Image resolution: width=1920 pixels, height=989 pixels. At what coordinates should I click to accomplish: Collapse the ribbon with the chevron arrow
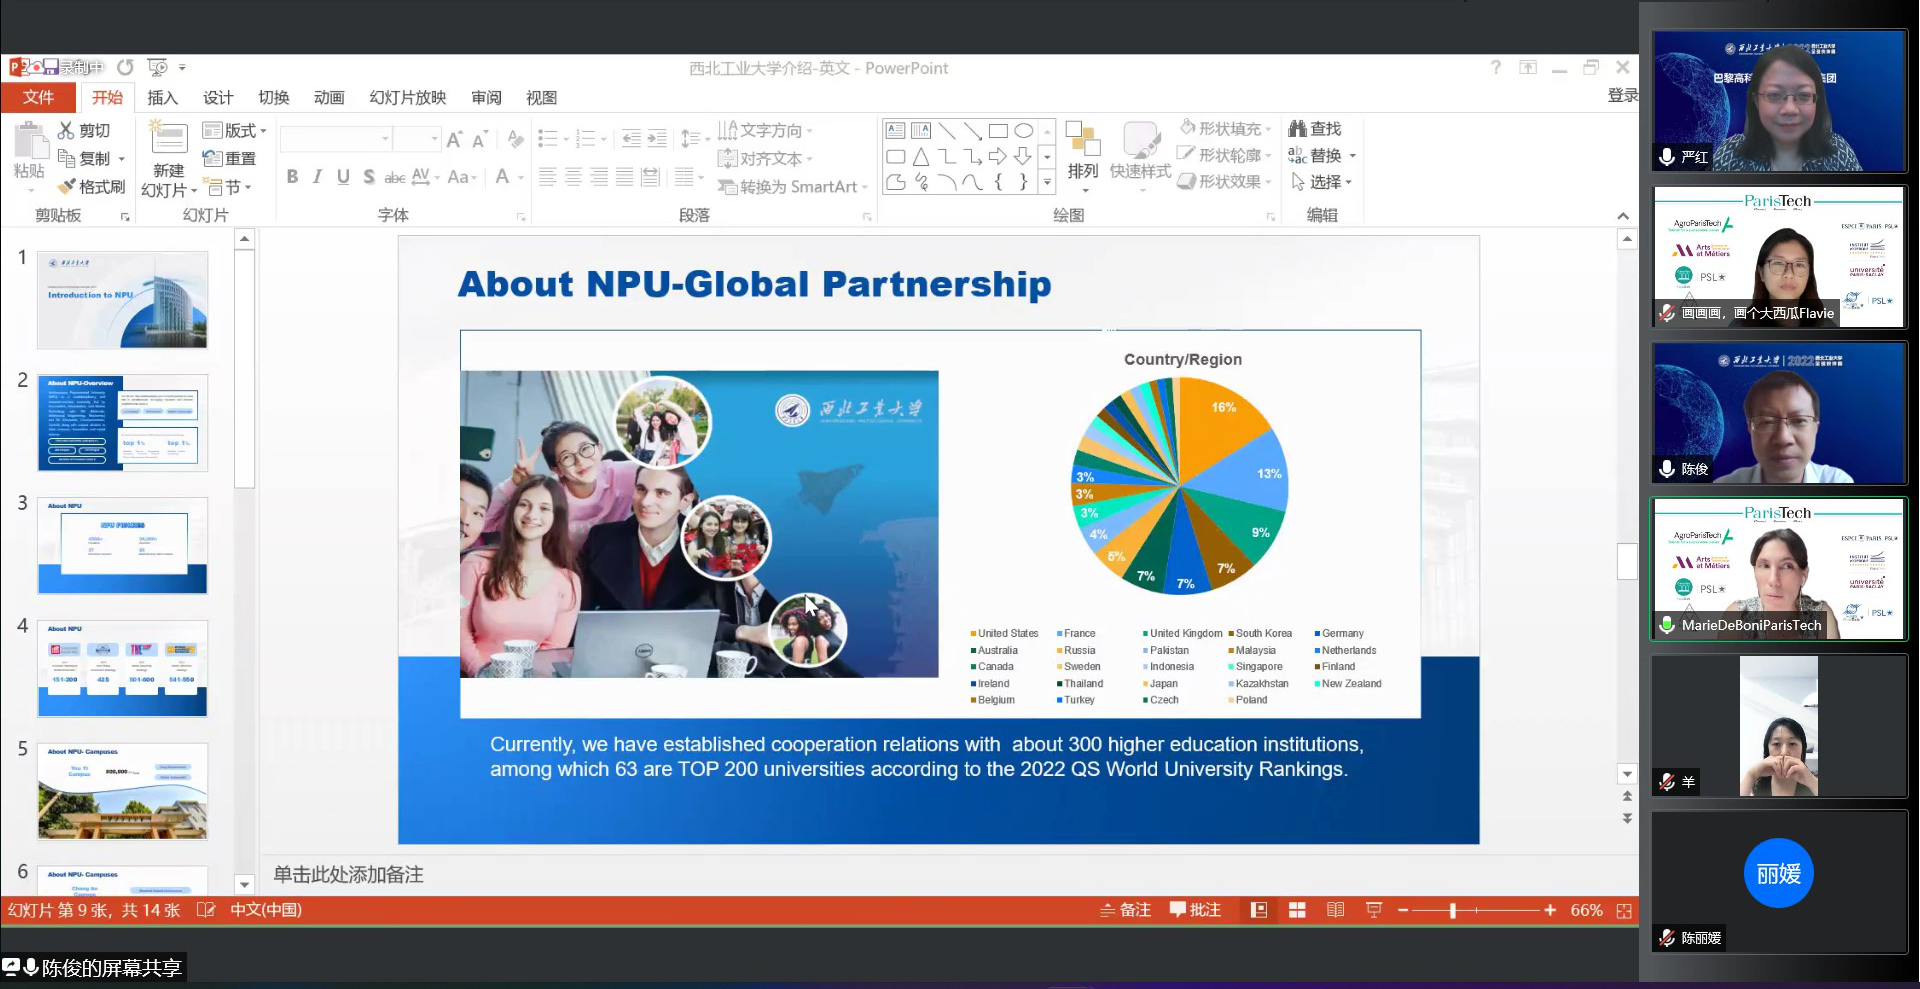click(x=1623, y=216)
